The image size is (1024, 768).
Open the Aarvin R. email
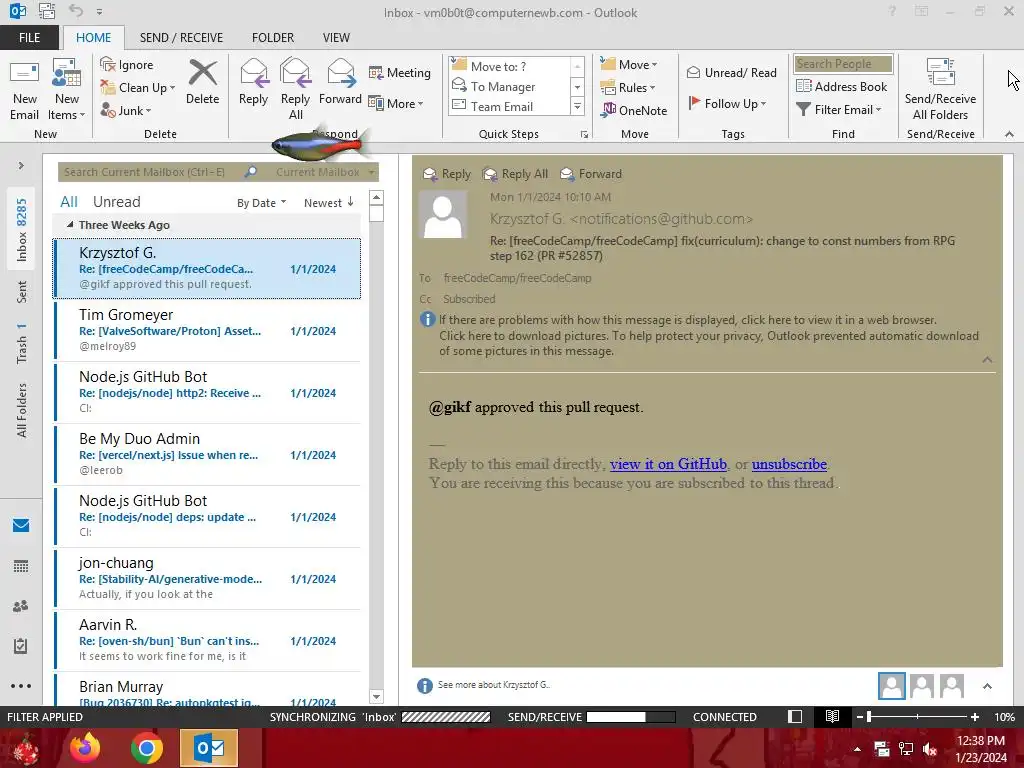(x=208, y=641)
